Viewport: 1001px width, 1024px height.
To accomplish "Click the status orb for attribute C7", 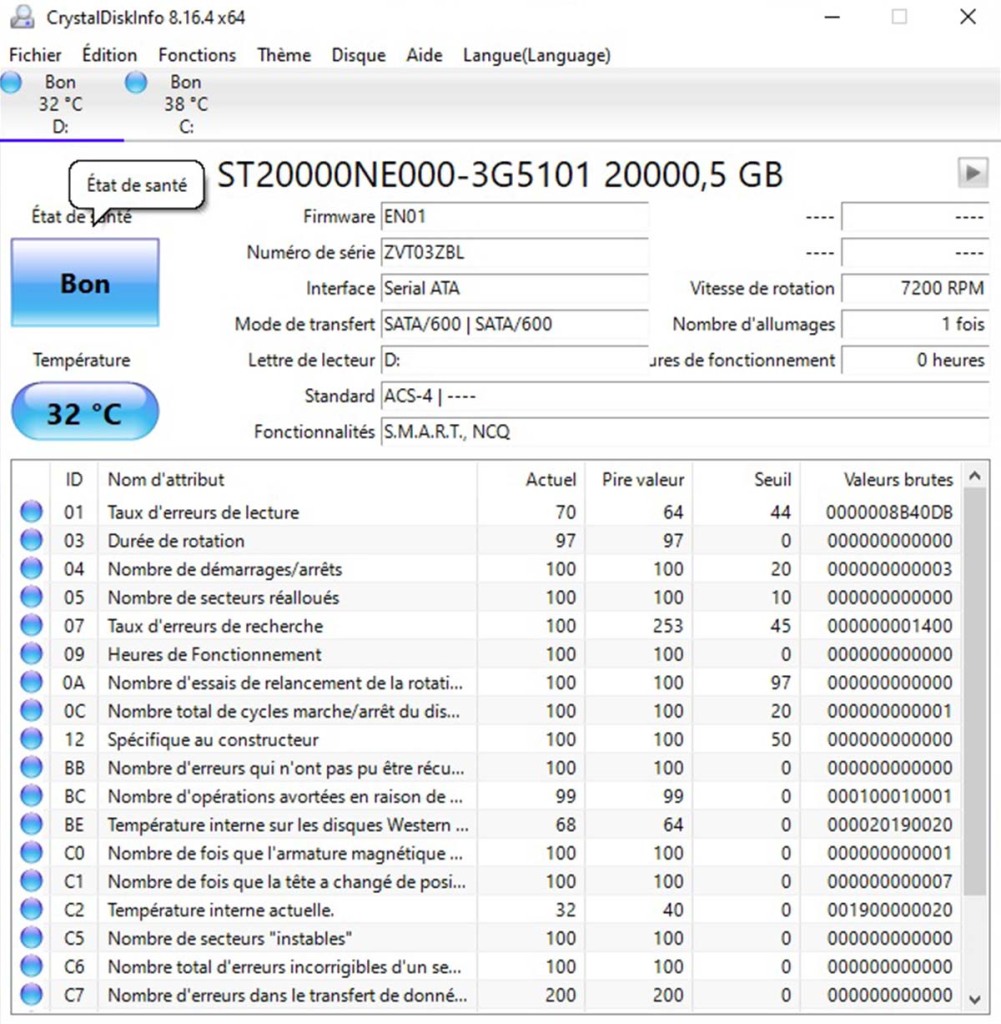I will pos(31,995).
